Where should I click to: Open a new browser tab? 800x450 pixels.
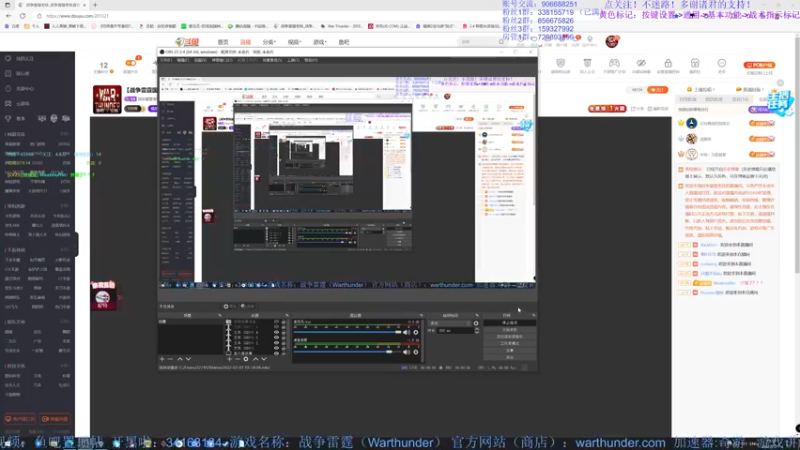pyautogui.click(x=95, y=5)
